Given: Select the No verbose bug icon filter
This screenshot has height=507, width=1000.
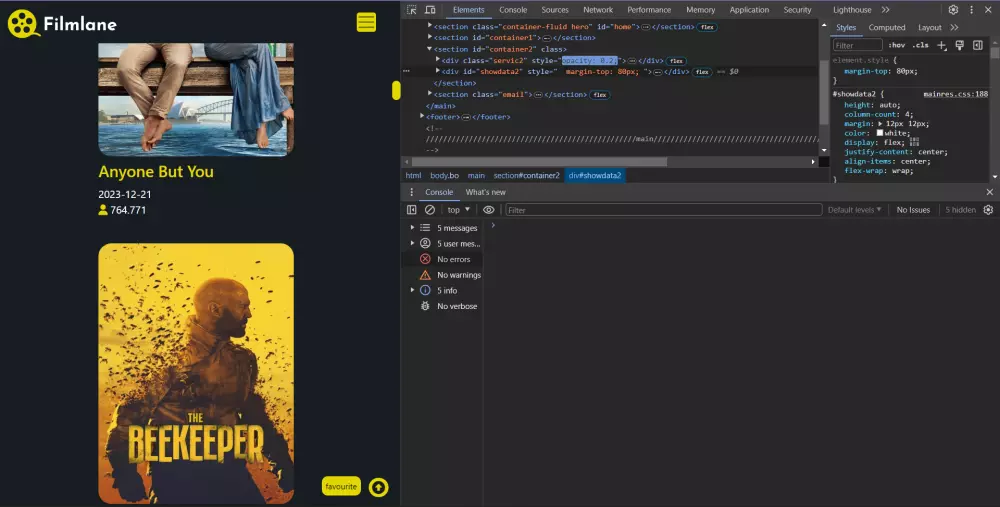Looking at the screenshot, I should [425, 306].
